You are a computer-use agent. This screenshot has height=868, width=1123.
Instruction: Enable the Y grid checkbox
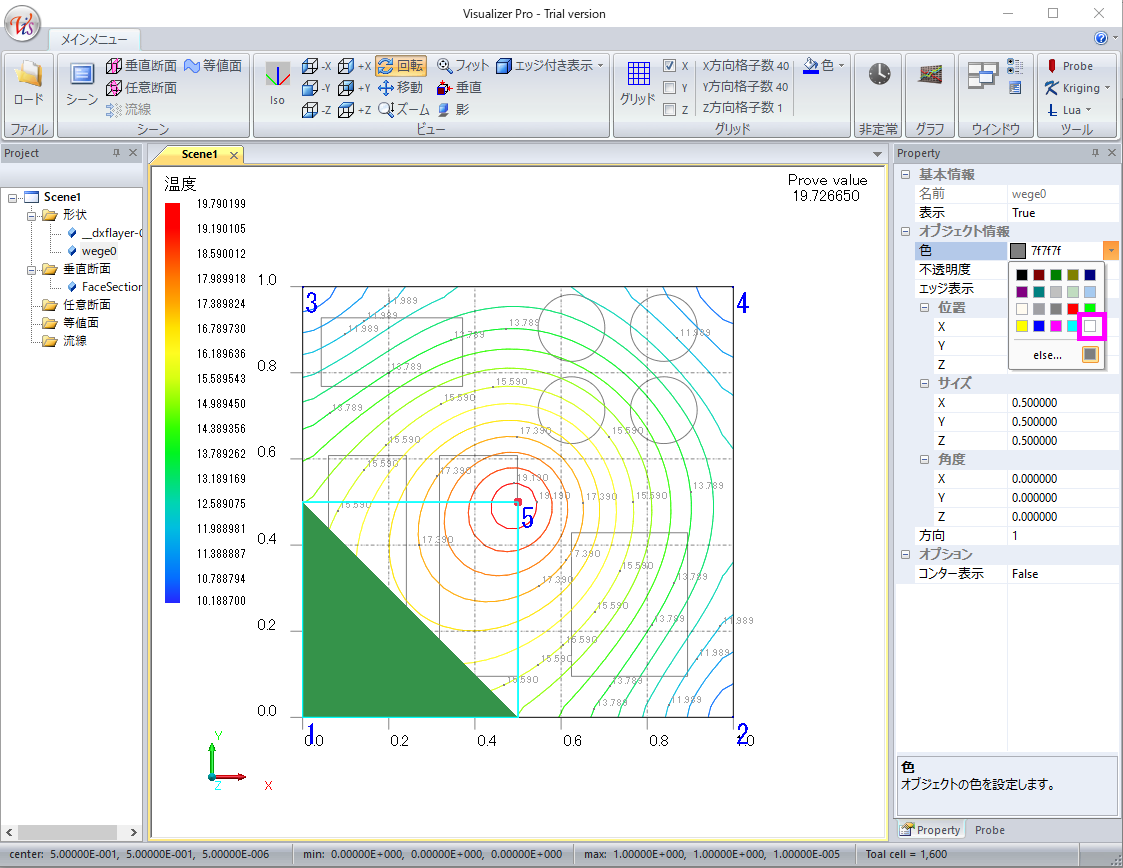[670, 88]
